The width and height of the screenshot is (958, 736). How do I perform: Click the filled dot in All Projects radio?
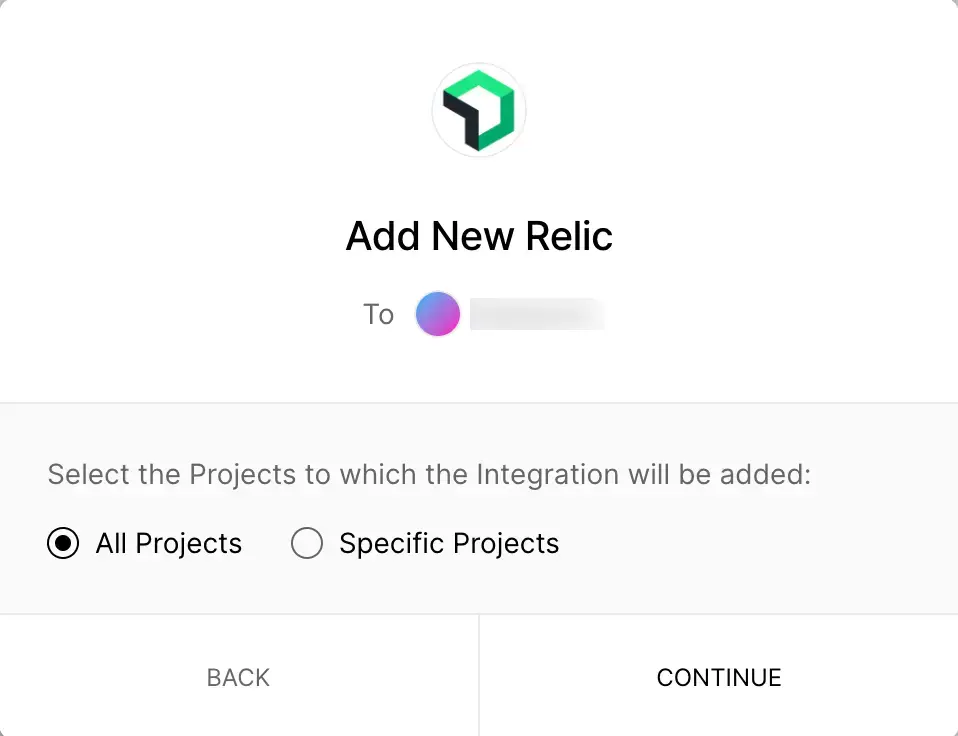tap(63, 544)
